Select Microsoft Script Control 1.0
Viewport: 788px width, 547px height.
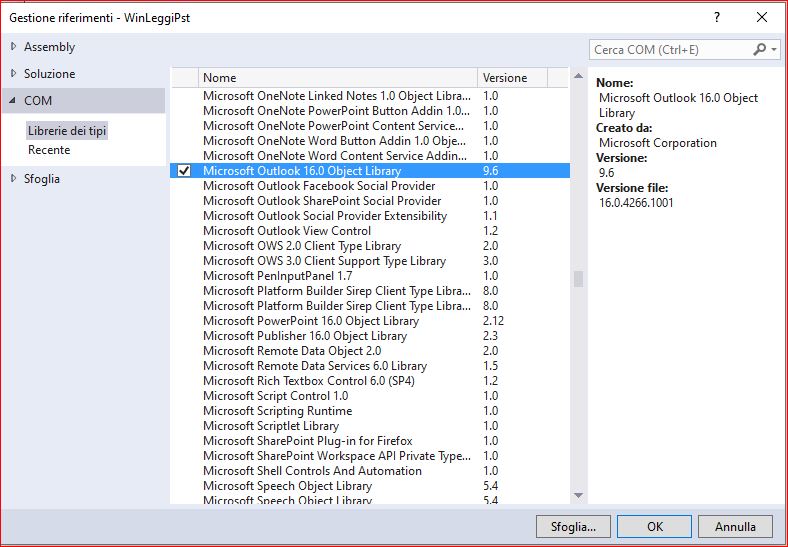[x=370, y=396]
